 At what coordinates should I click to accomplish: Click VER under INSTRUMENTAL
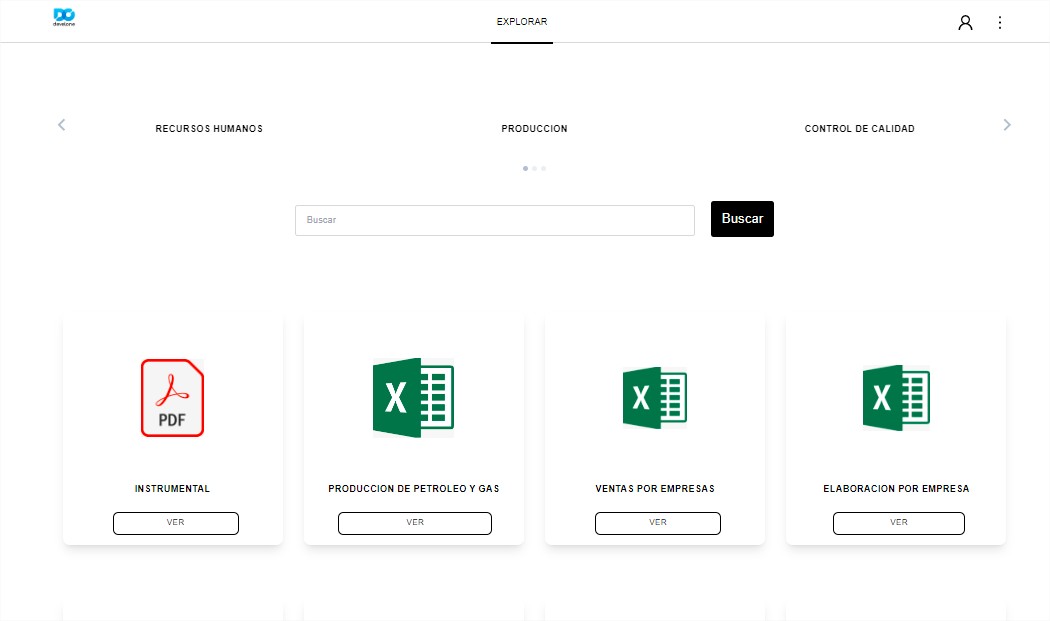pyautogui.click(x=175, y=523)
